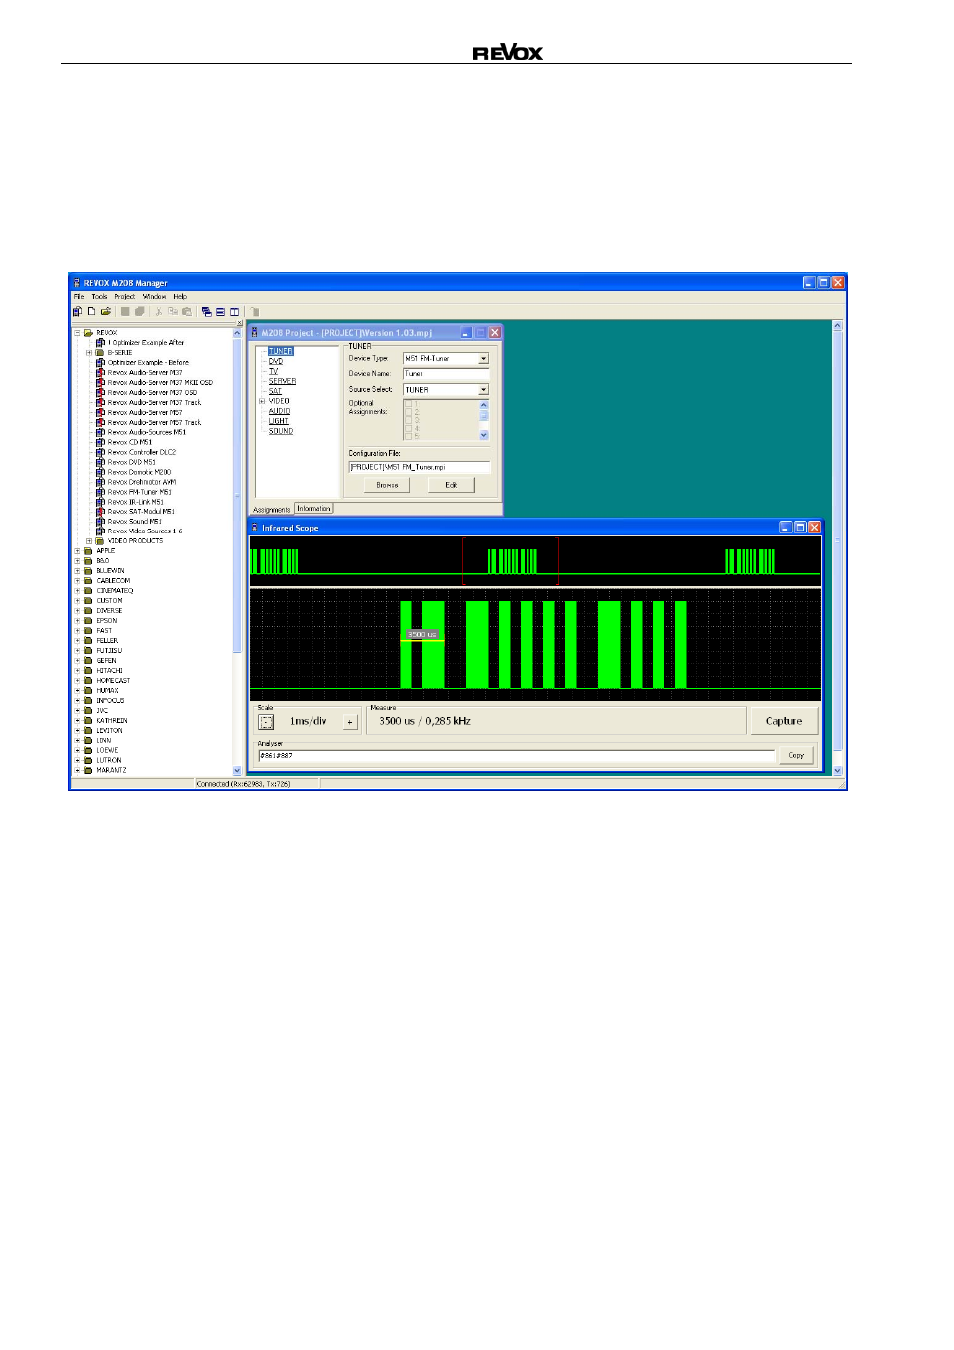954x1350 pixels.
Task: Click the APPLE folder icon
Action: click(x=88, y=551)
